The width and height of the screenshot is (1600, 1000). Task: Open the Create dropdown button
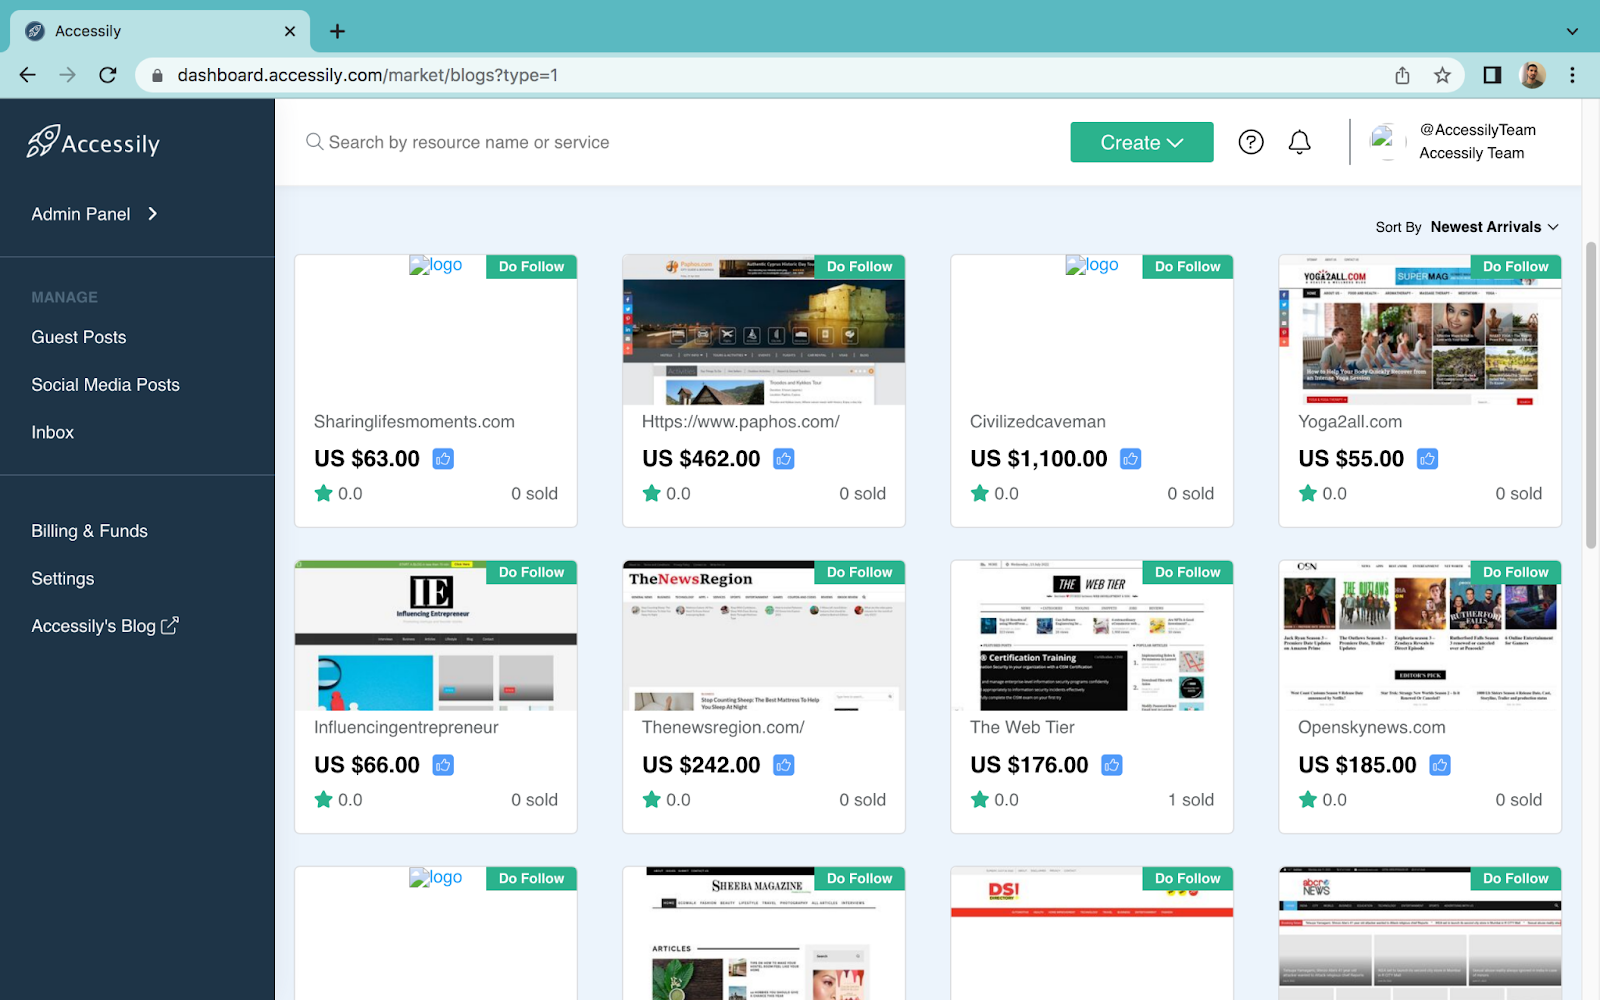1142,142
